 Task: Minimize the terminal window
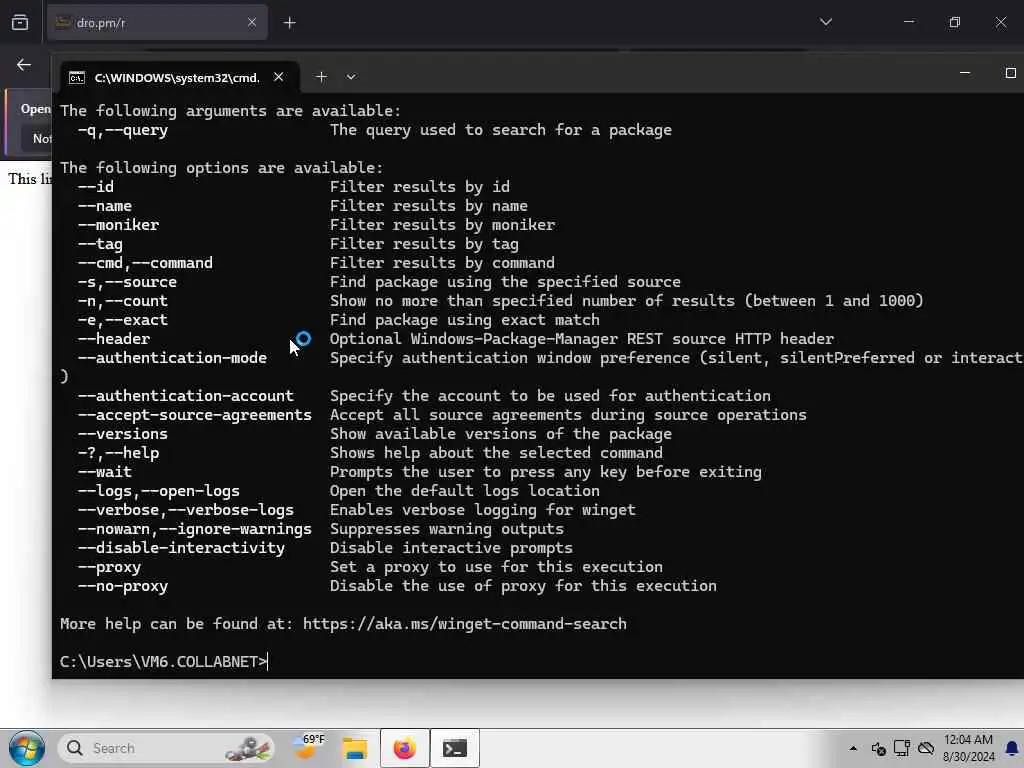(x=965, y=73)
